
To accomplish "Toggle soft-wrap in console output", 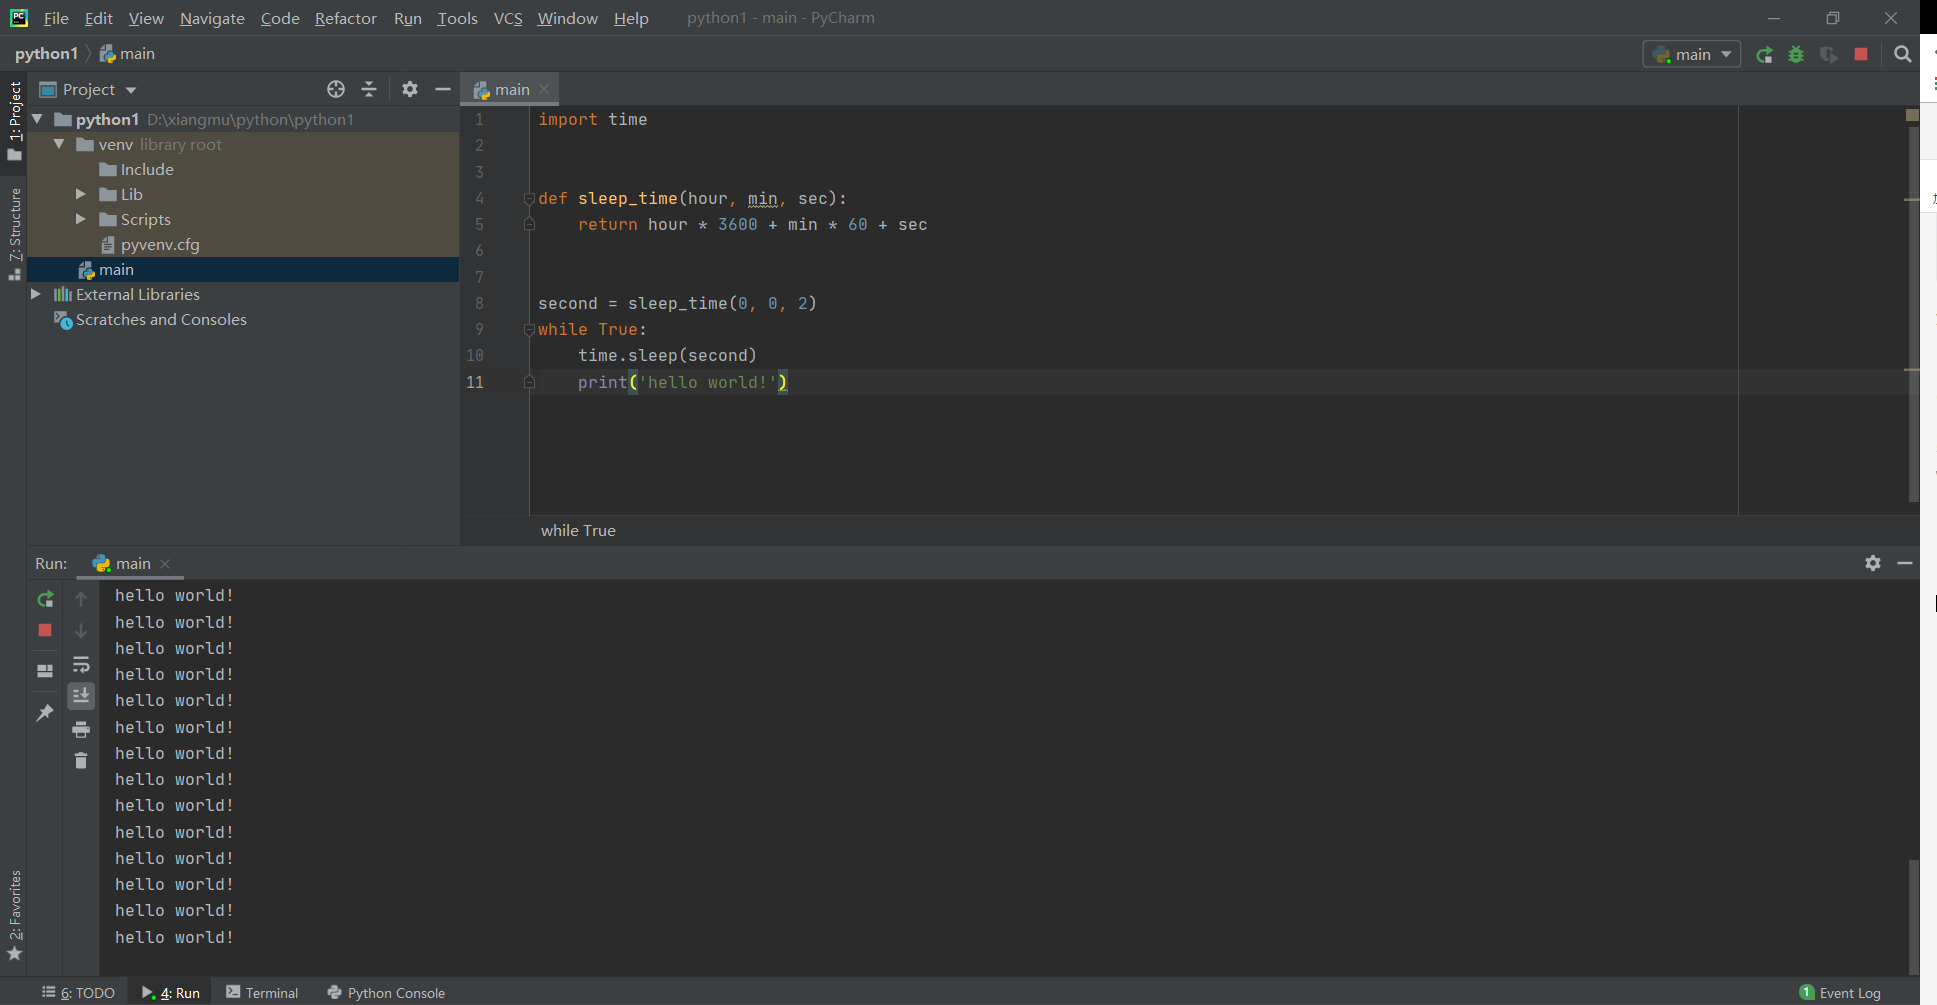I will click(81, 665).
